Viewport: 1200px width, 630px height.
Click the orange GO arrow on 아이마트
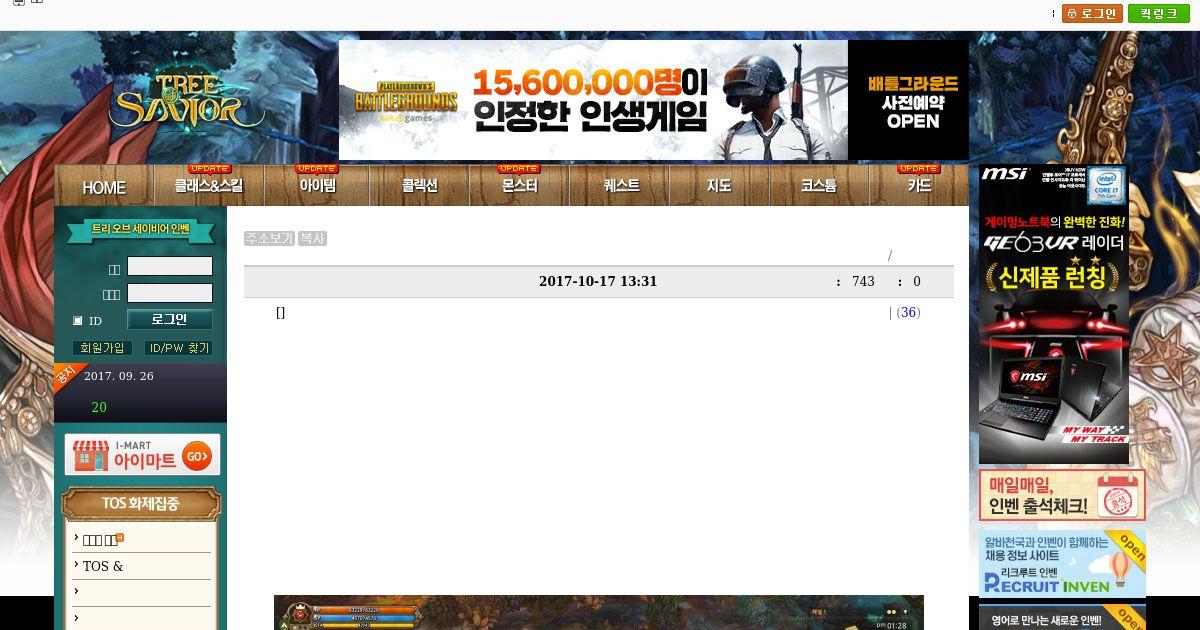point(198,456)
